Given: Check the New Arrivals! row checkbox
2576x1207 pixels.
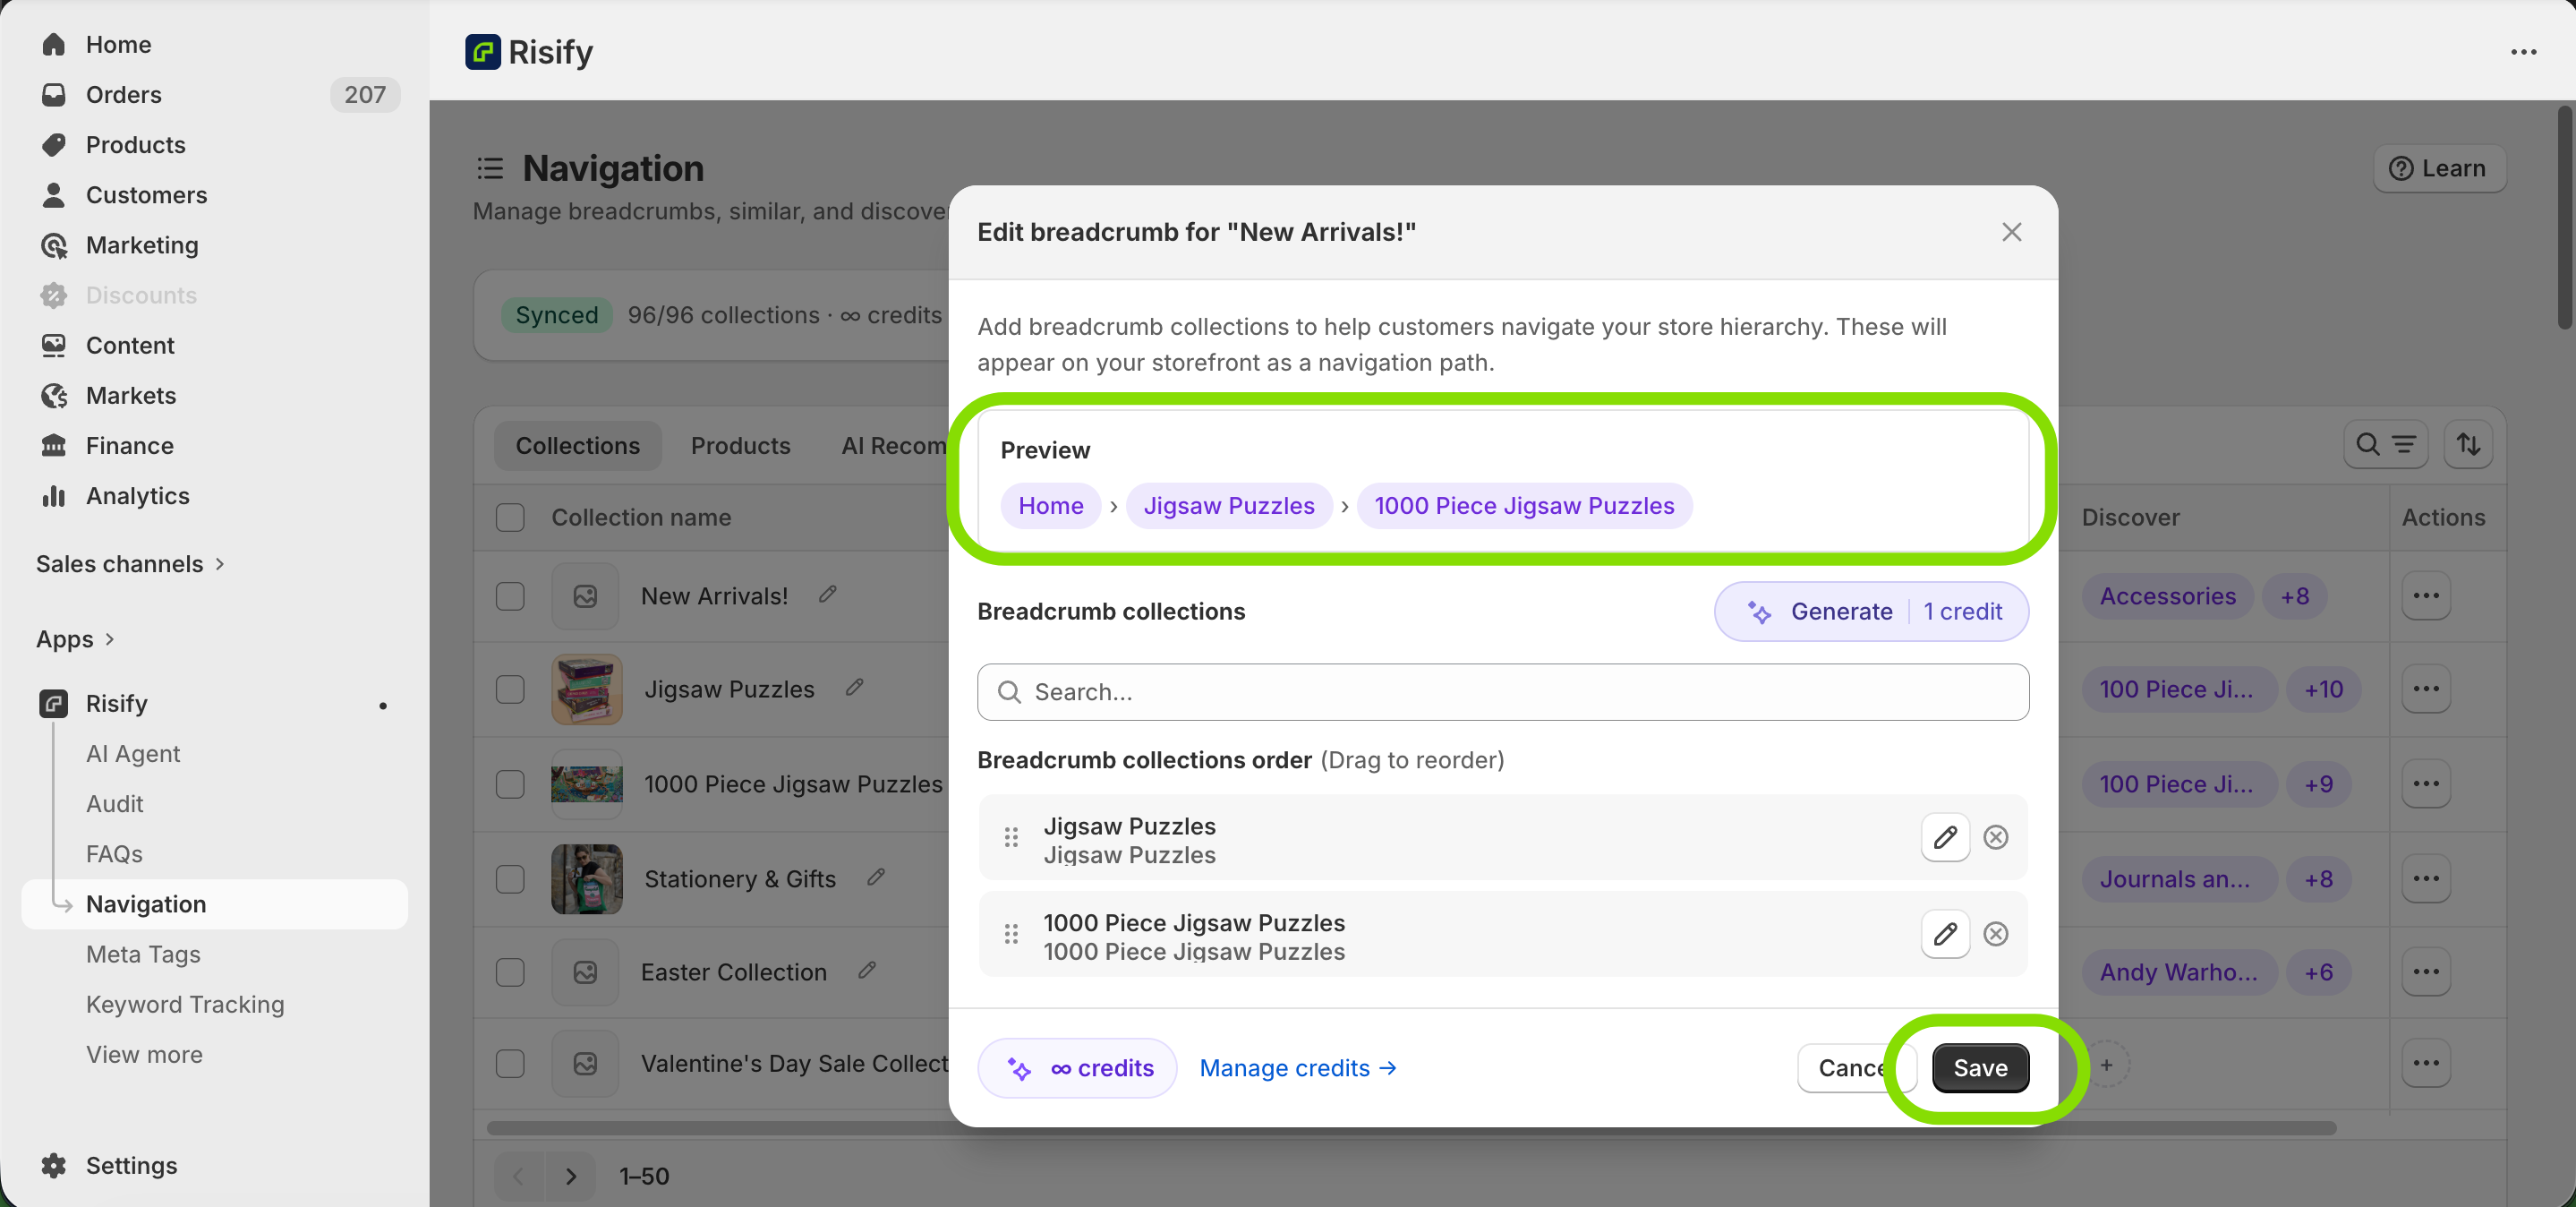Looking at the screenshot, I should pyautogui.click(x=510, y=596).
